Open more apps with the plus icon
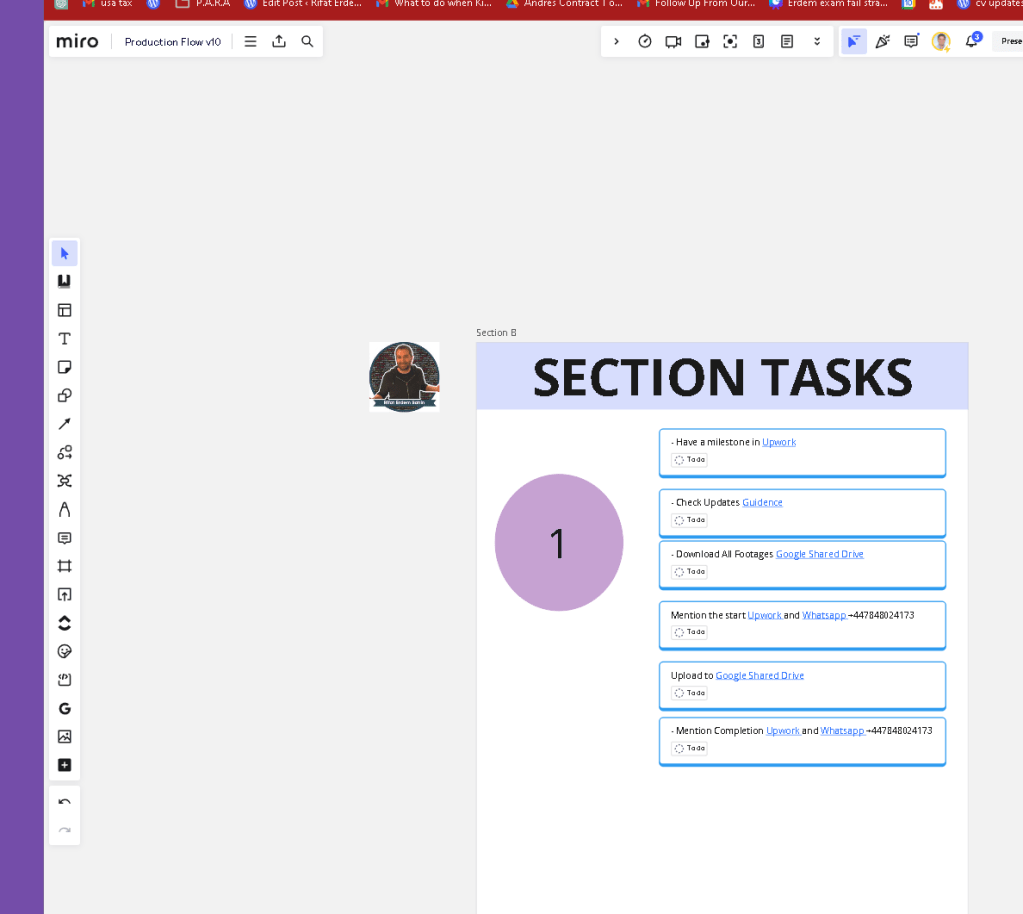This screenshot has height=914, width=1023. (x=65, y=765)
